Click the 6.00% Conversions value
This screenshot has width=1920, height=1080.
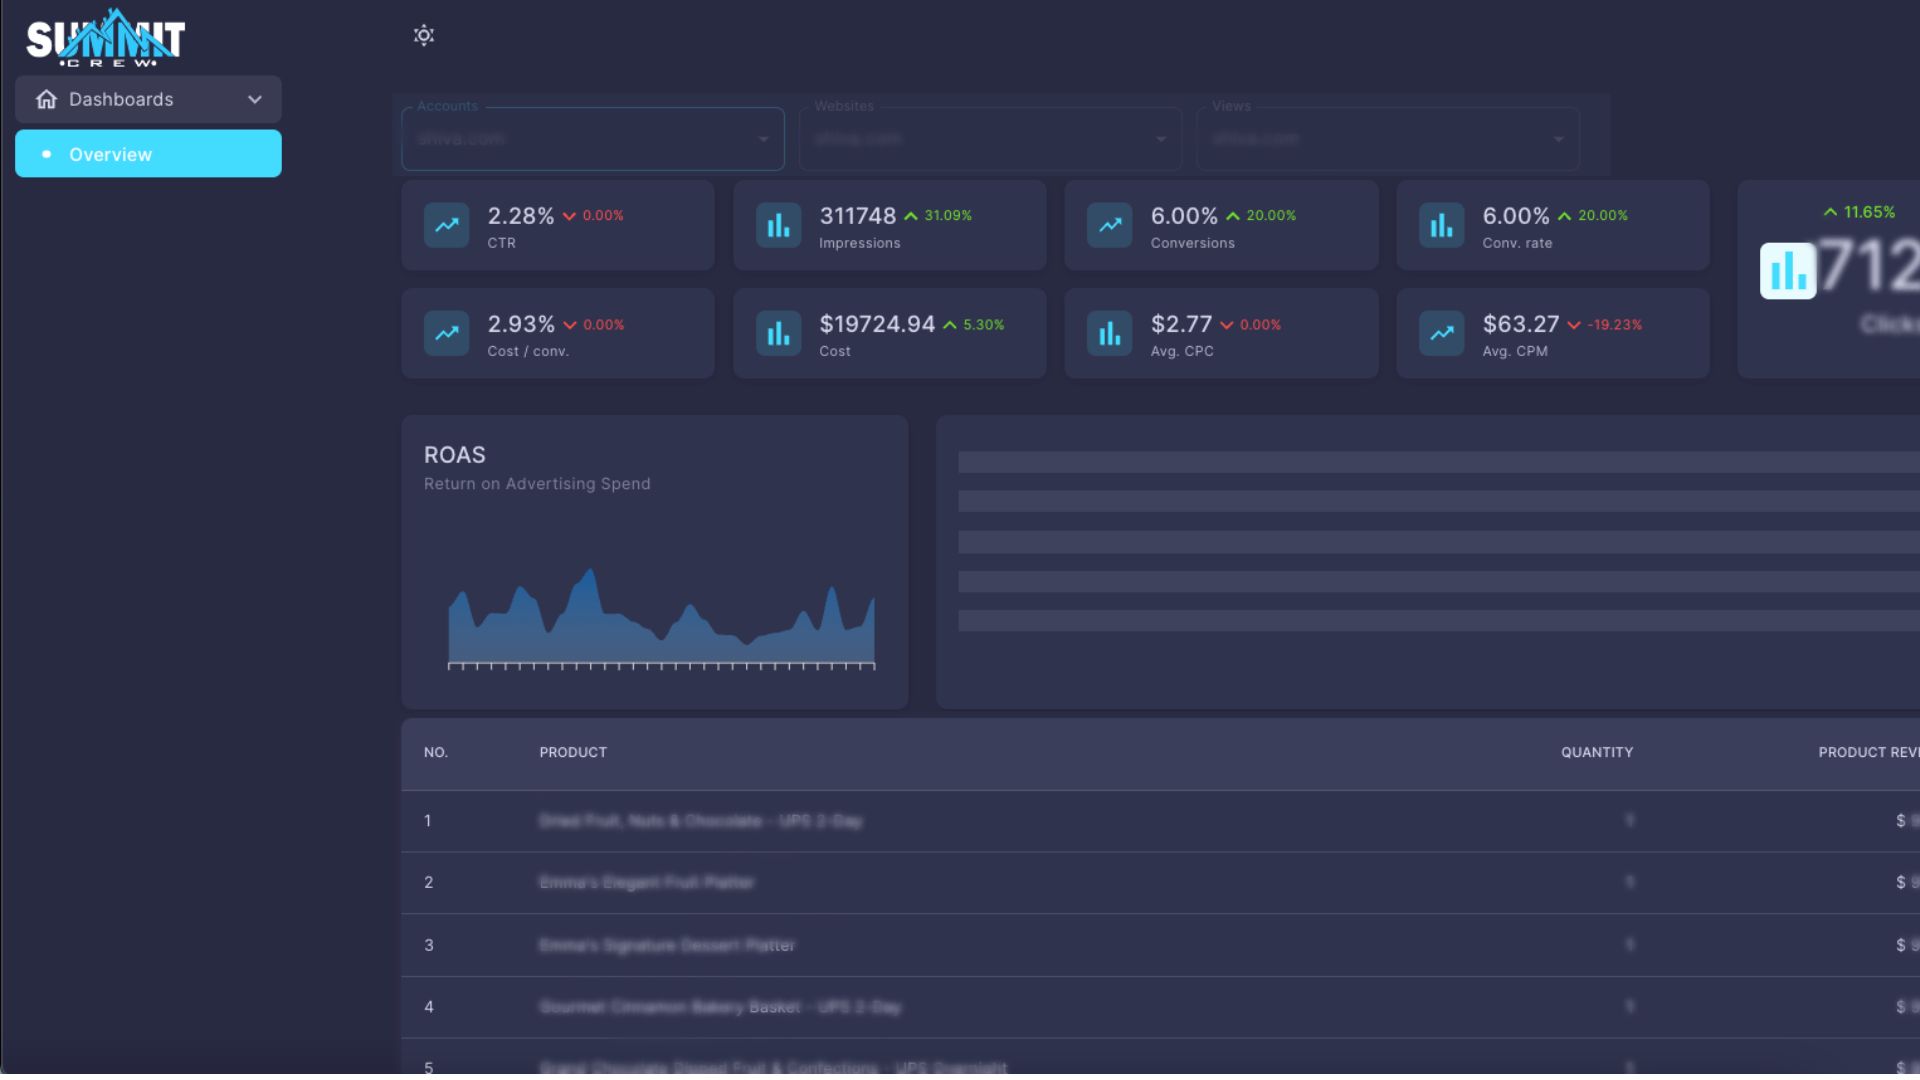pos(1184,216)
